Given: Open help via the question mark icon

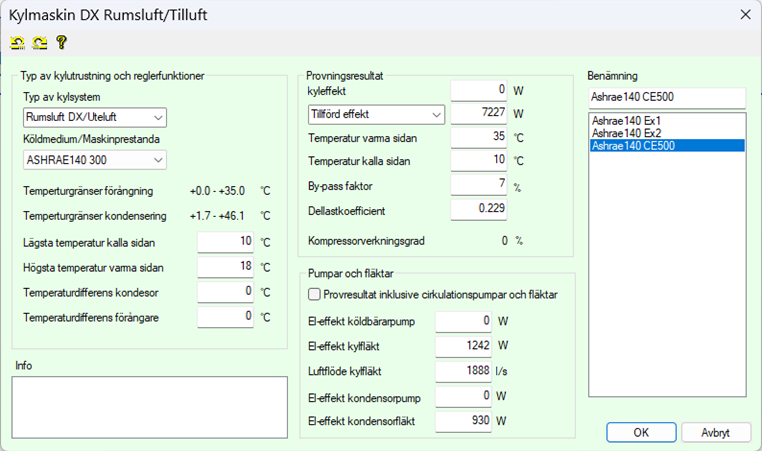Looking at the screenshot, I should (61, 42).
